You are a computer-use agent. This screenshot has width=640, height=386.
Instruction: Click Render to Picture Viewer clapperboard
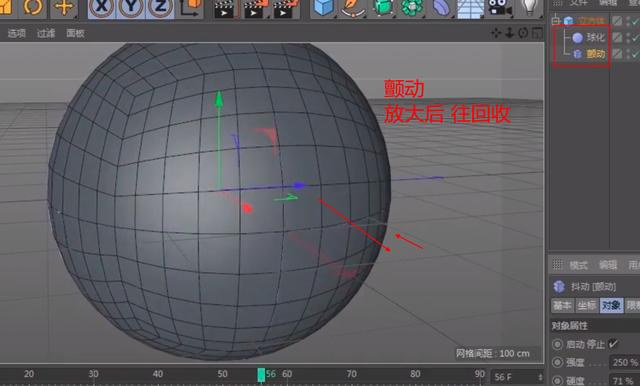pos(255,9)
